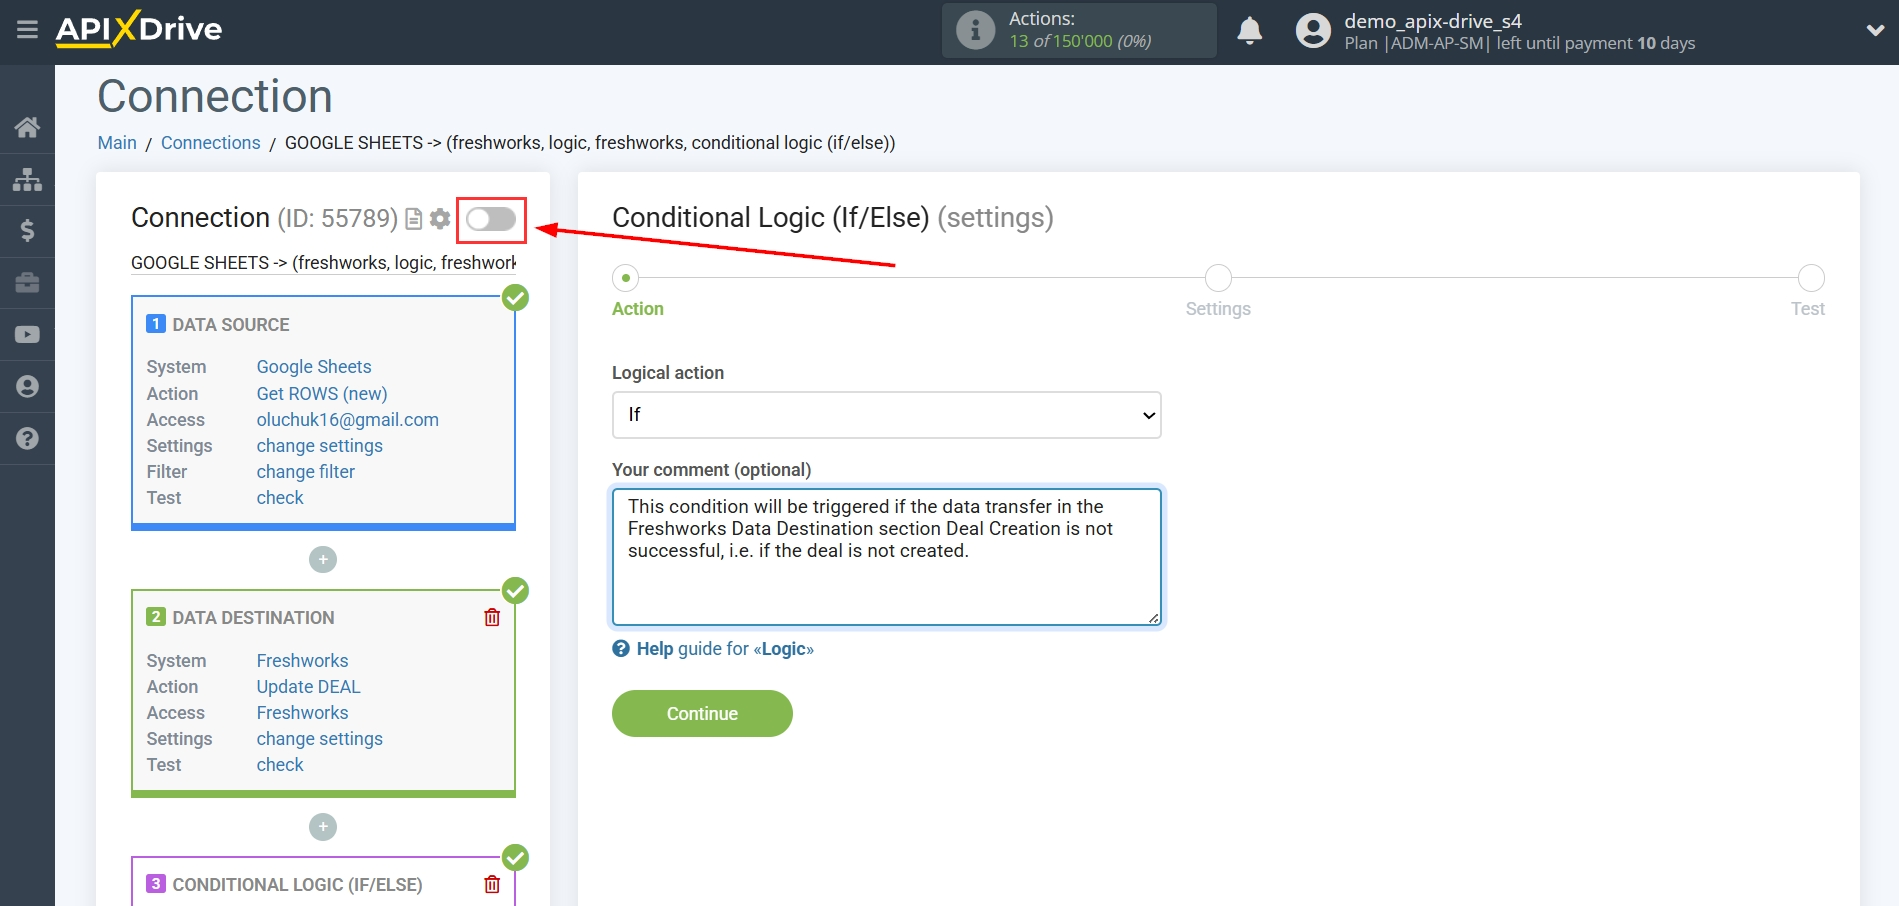Click change settings in Data Source

[x=319, y=446]
